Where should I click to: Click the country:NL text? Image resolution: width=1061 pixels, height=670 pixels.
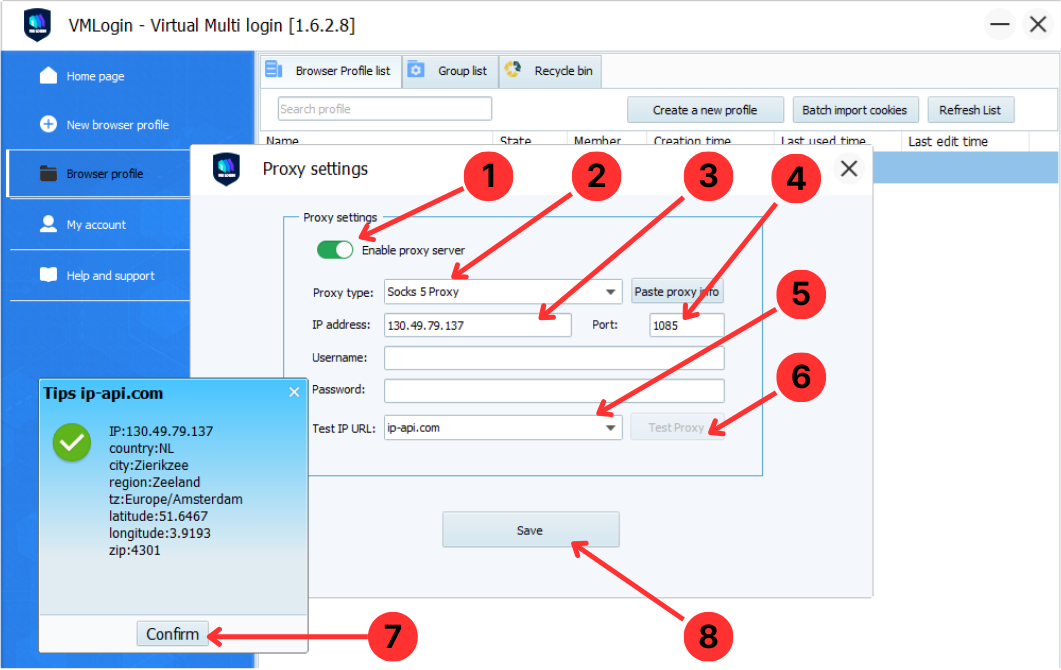141,448
